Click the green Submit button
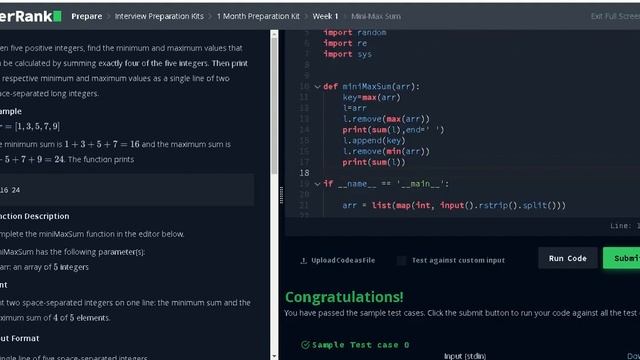The height and width of the screenshot is (360, 640). coord(621,258)
